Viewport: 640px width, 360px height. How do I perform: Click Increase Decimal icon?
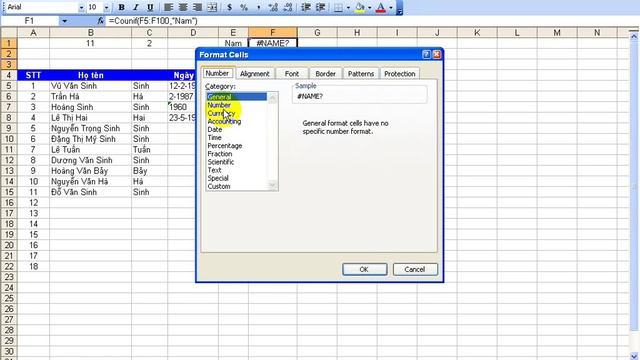click(273, 7)
